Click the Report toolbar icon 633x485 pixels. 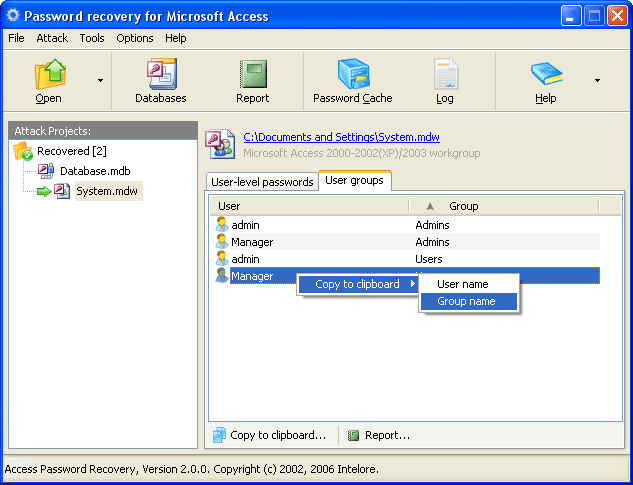click(x=253, y=75)
